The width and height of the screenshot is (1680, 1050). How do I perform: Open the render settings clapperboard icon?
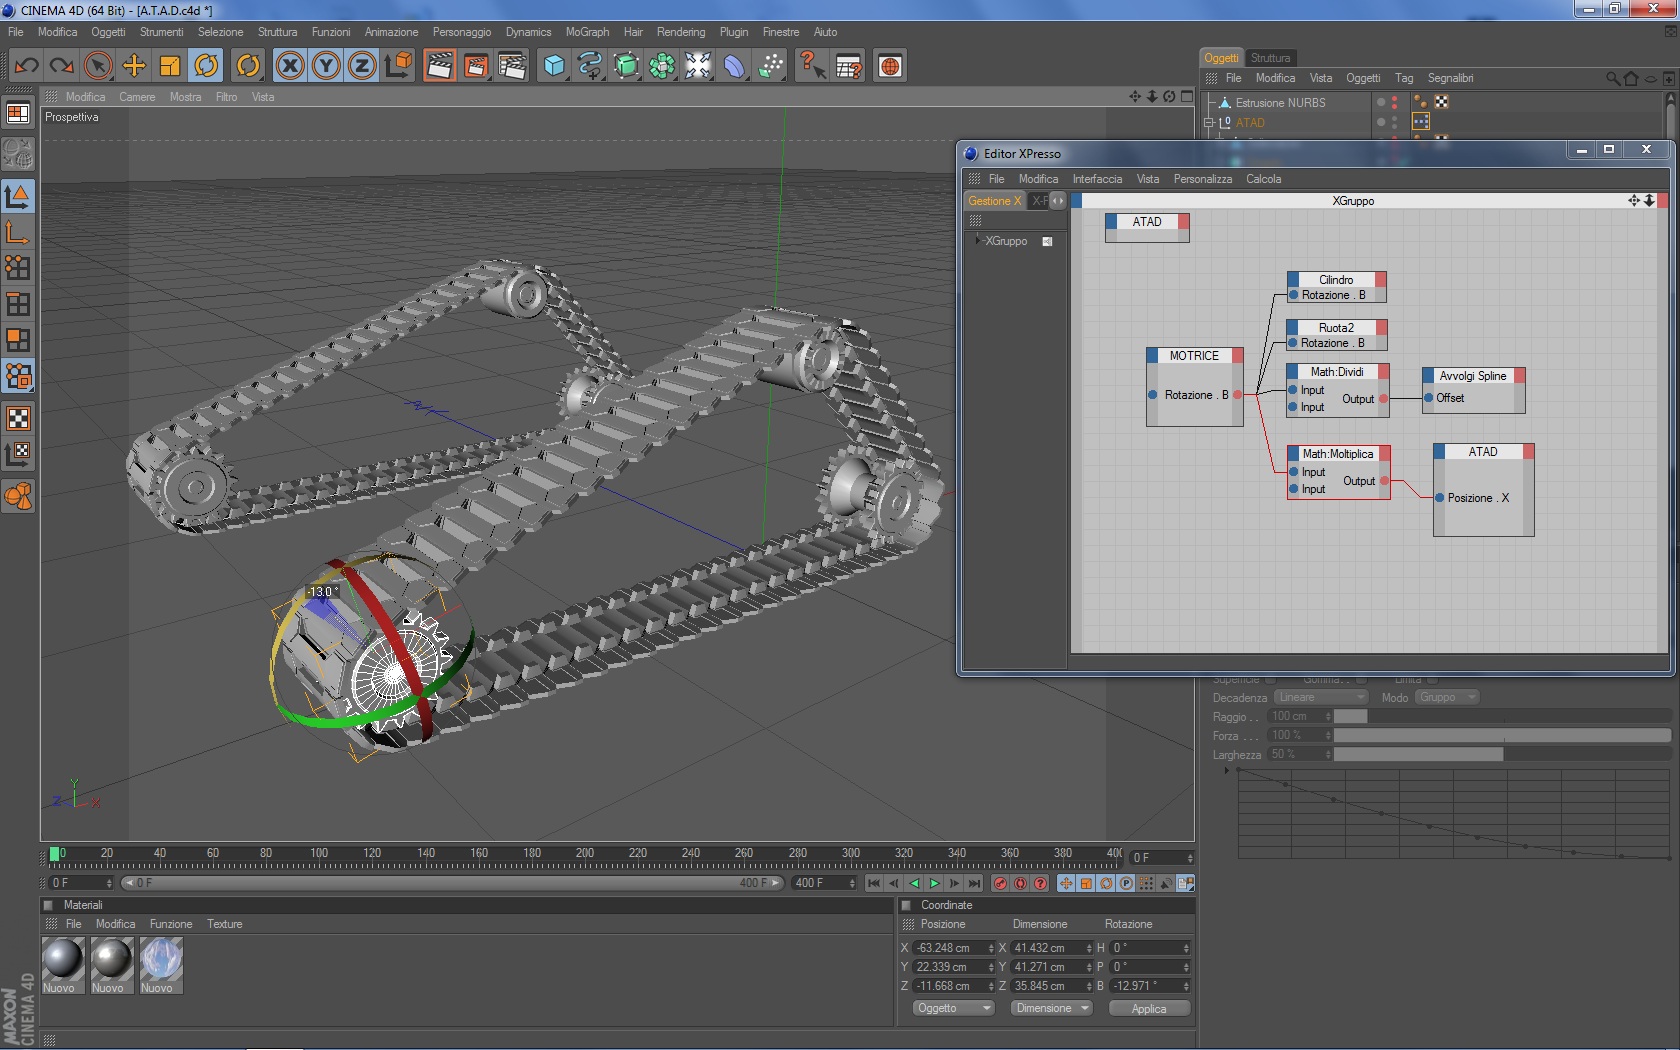[x=511, y=66]
